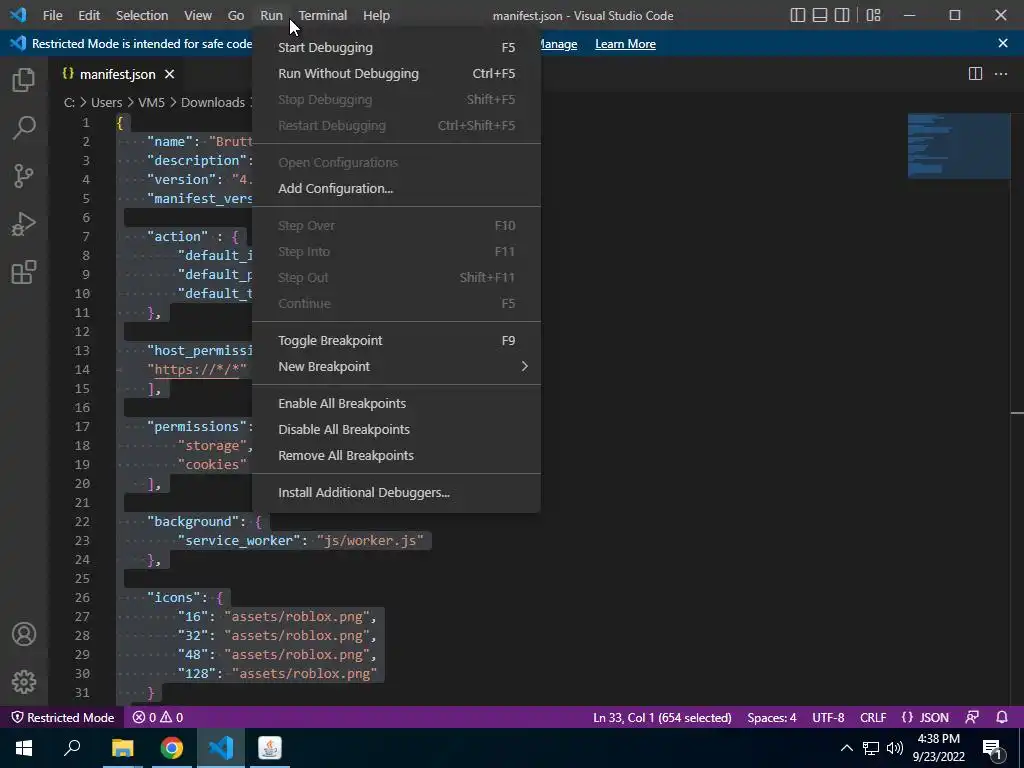Viewport: 1024px width, 768px height.
Task: Toggle Panel layout icon in title bar
Action: click(820, 15)
